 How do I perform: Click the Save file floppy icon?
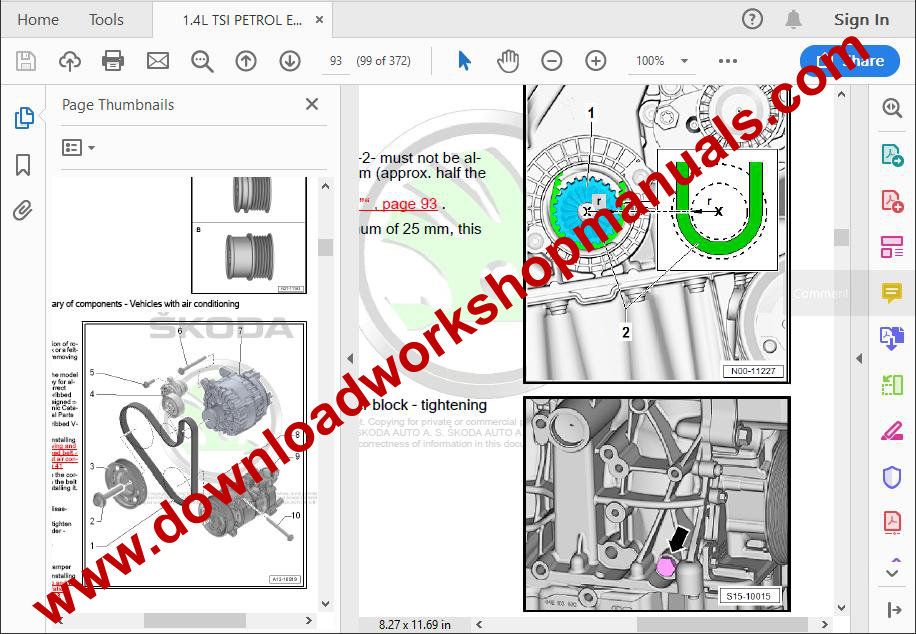(x=26, y=61)
